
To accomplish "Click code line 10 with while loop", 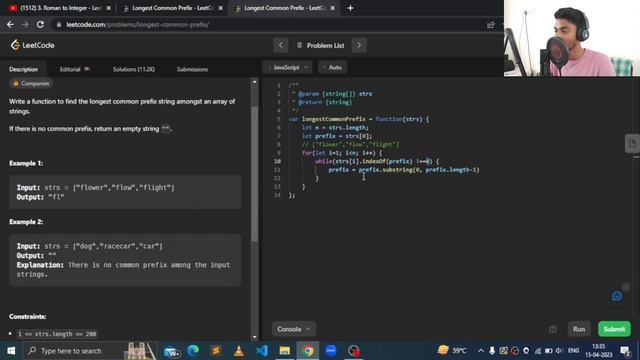I will point(377,161).
